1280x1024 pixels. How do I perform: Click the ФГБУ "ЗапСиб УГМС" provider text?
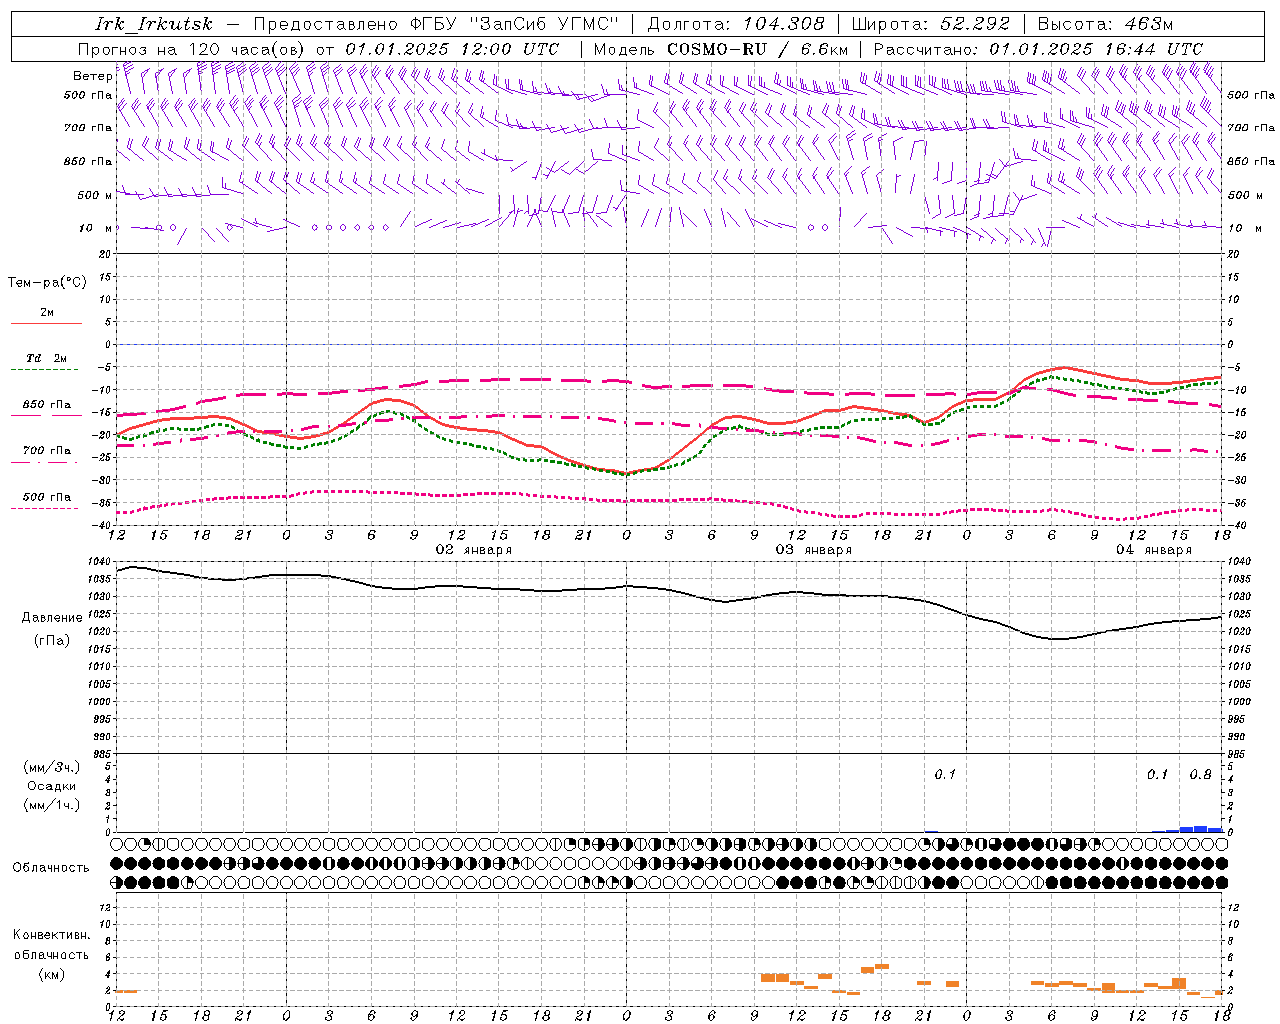click(514, 24)
